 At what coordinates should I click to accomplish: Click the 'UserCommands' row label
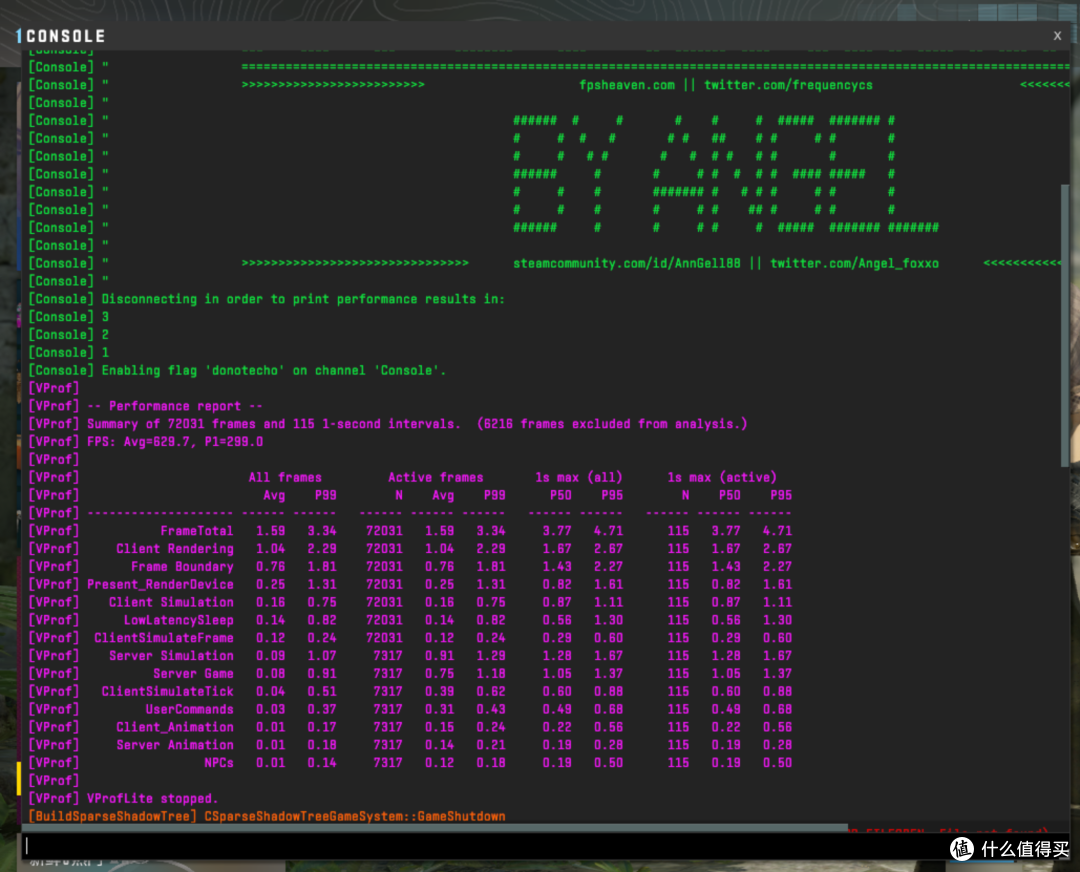coord(189,709)
